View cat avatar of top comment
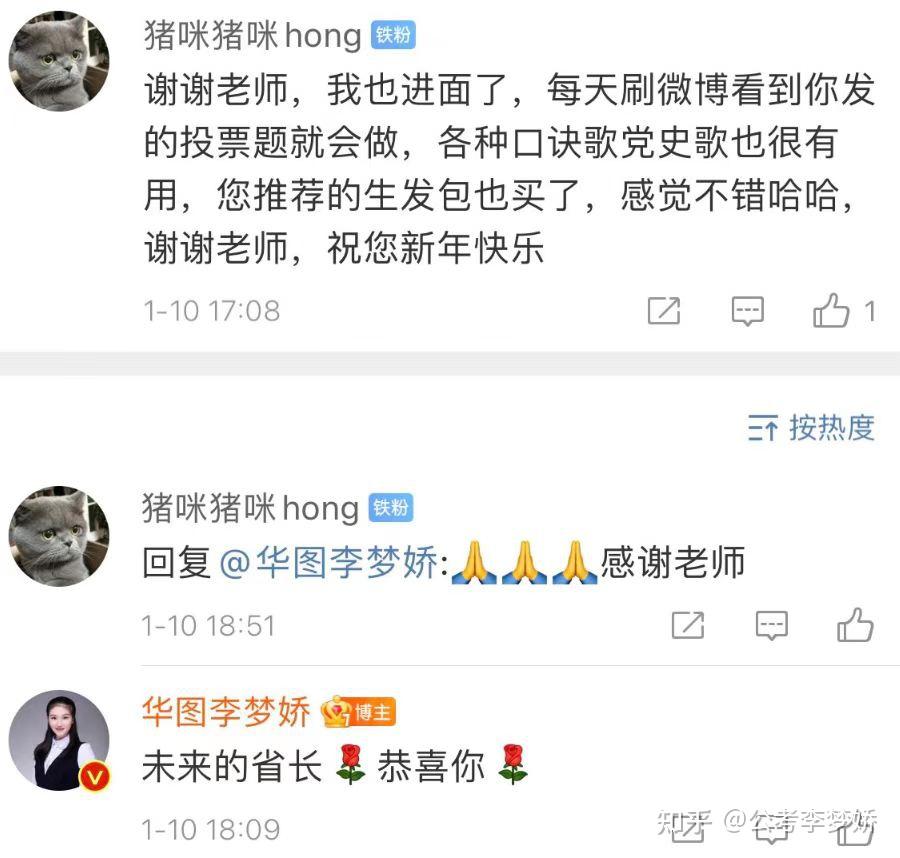 tap(59, 61)
